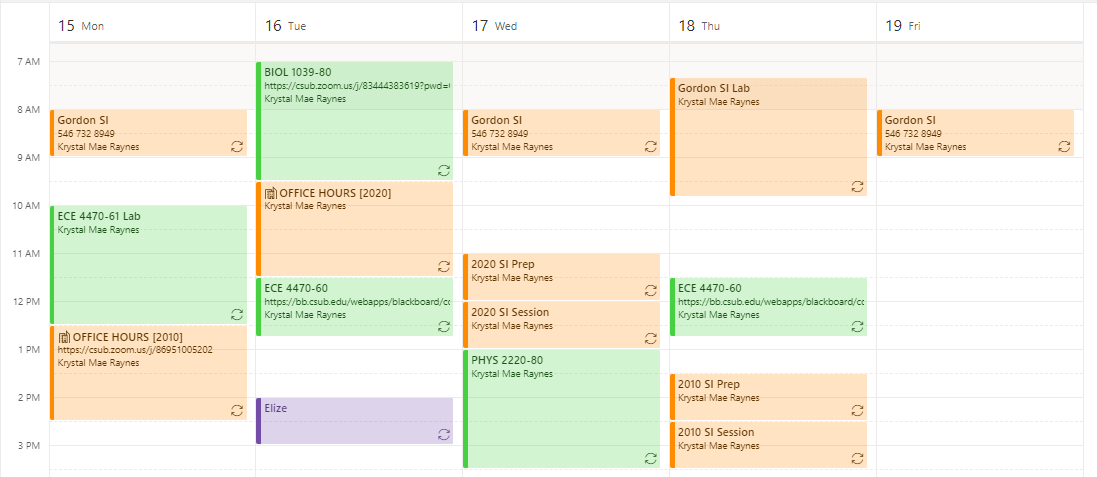Click the meeting icon beside OFFICE HOURS [2010]
The image size is (1097, 477).
[64, 337]
